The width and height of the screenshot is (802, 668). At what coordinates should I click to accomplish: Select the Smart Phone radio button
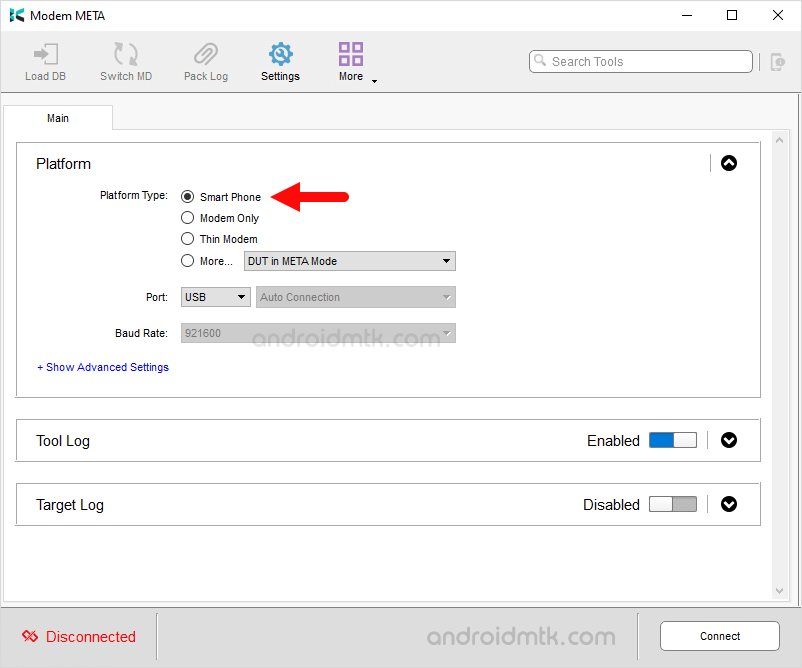pos(187,197)
